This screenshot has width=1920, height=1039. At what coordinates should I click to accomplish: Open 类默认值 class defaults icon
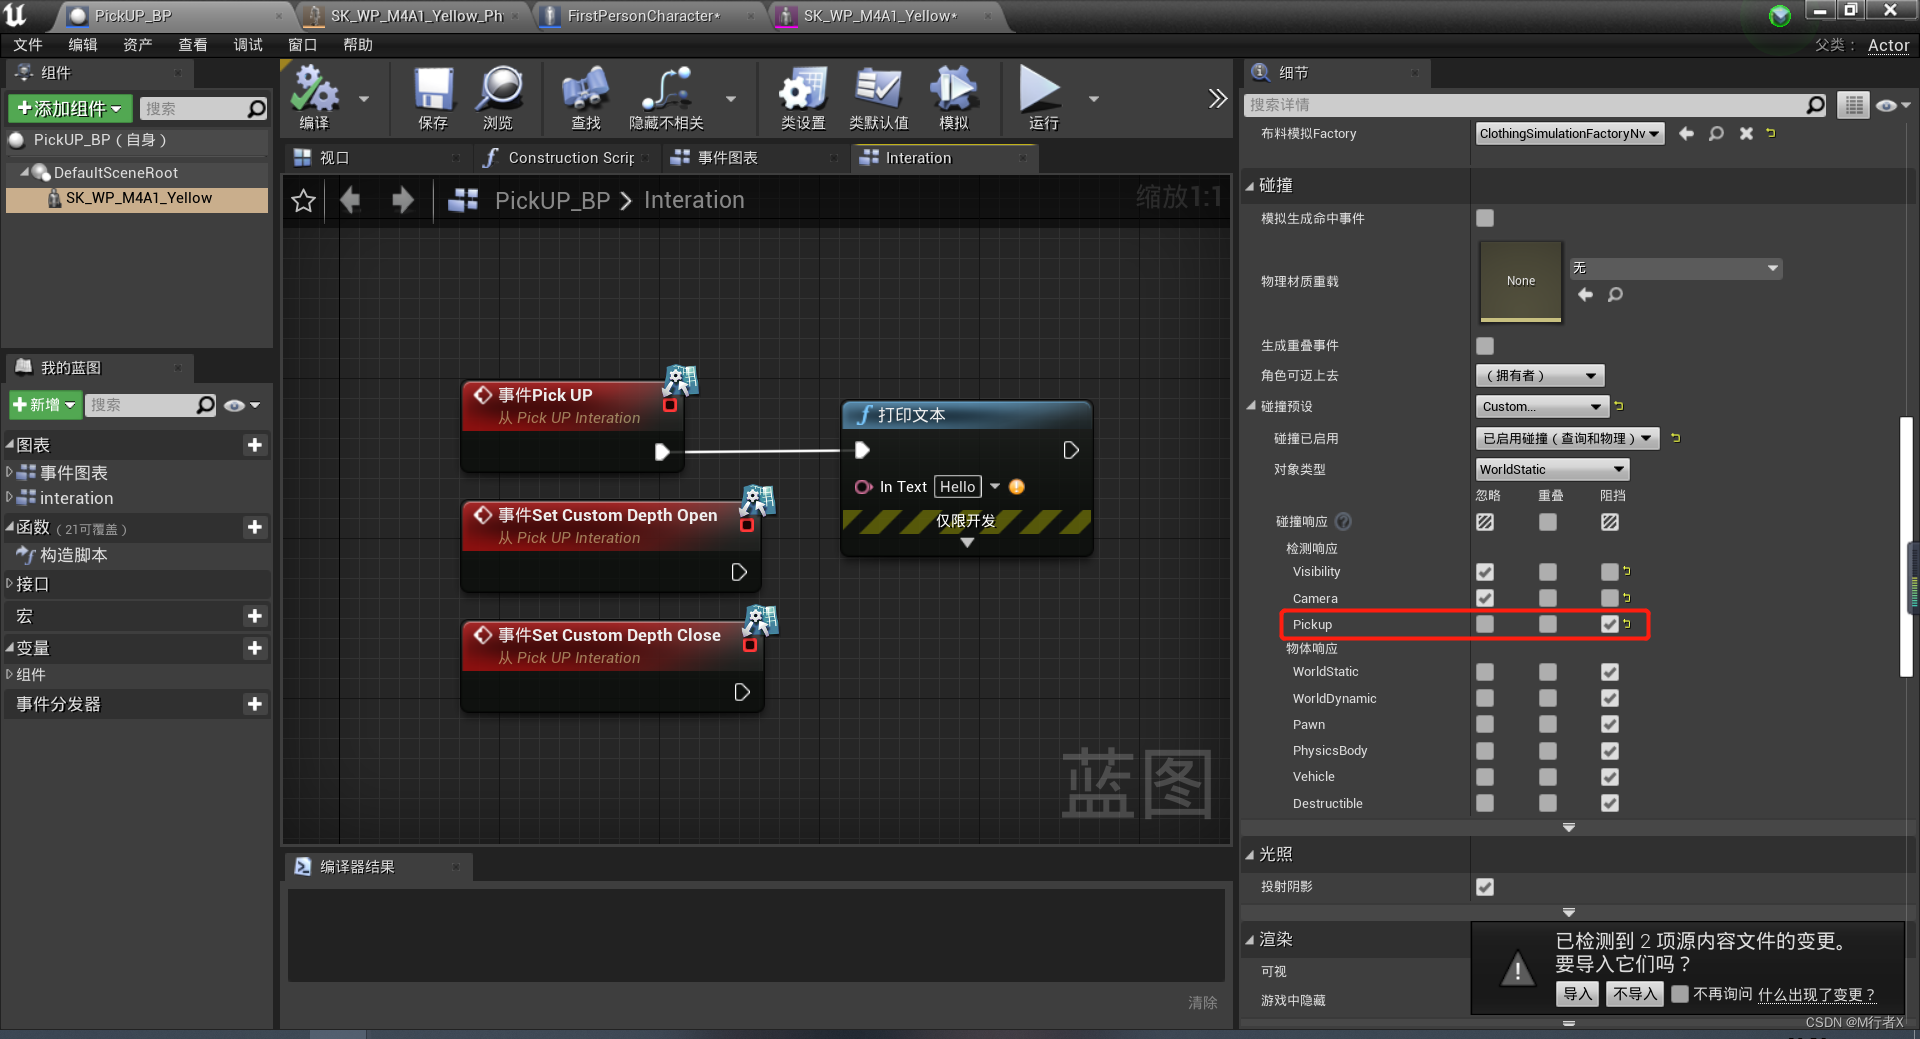click(x=878, y=97)
